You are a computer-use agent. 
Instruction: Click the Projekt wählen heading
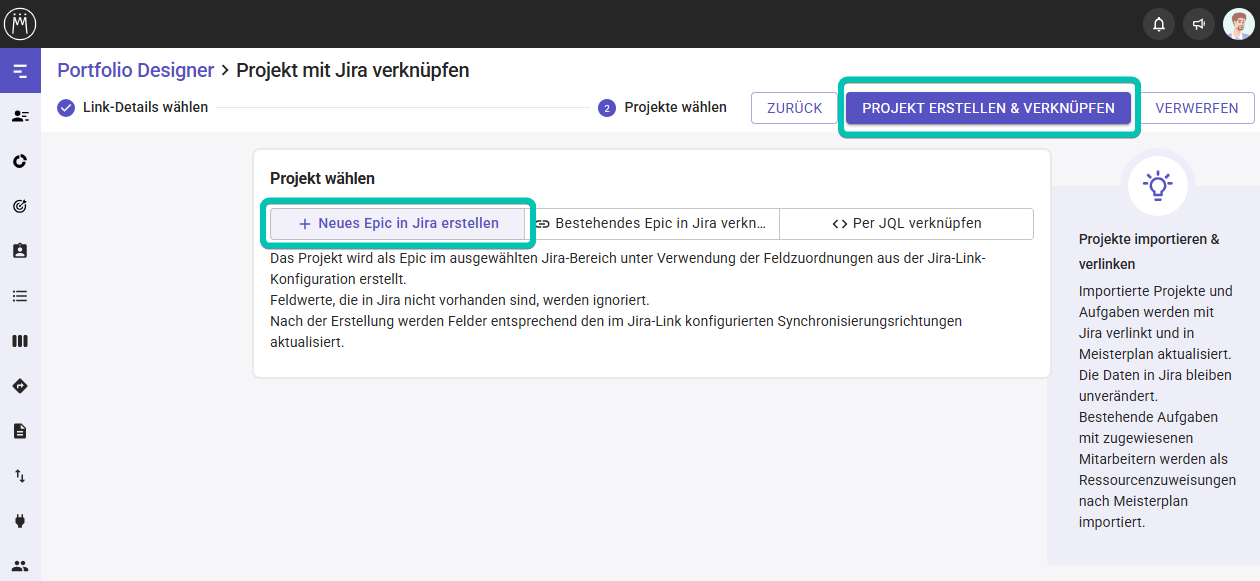(x=322, y=178)
